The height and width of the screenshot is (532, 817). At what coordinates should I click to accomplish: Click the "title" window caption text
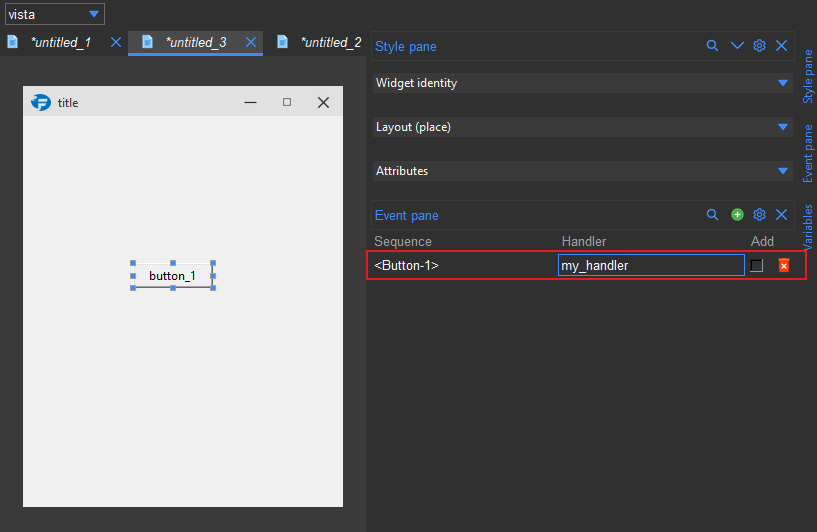point(68,103)
